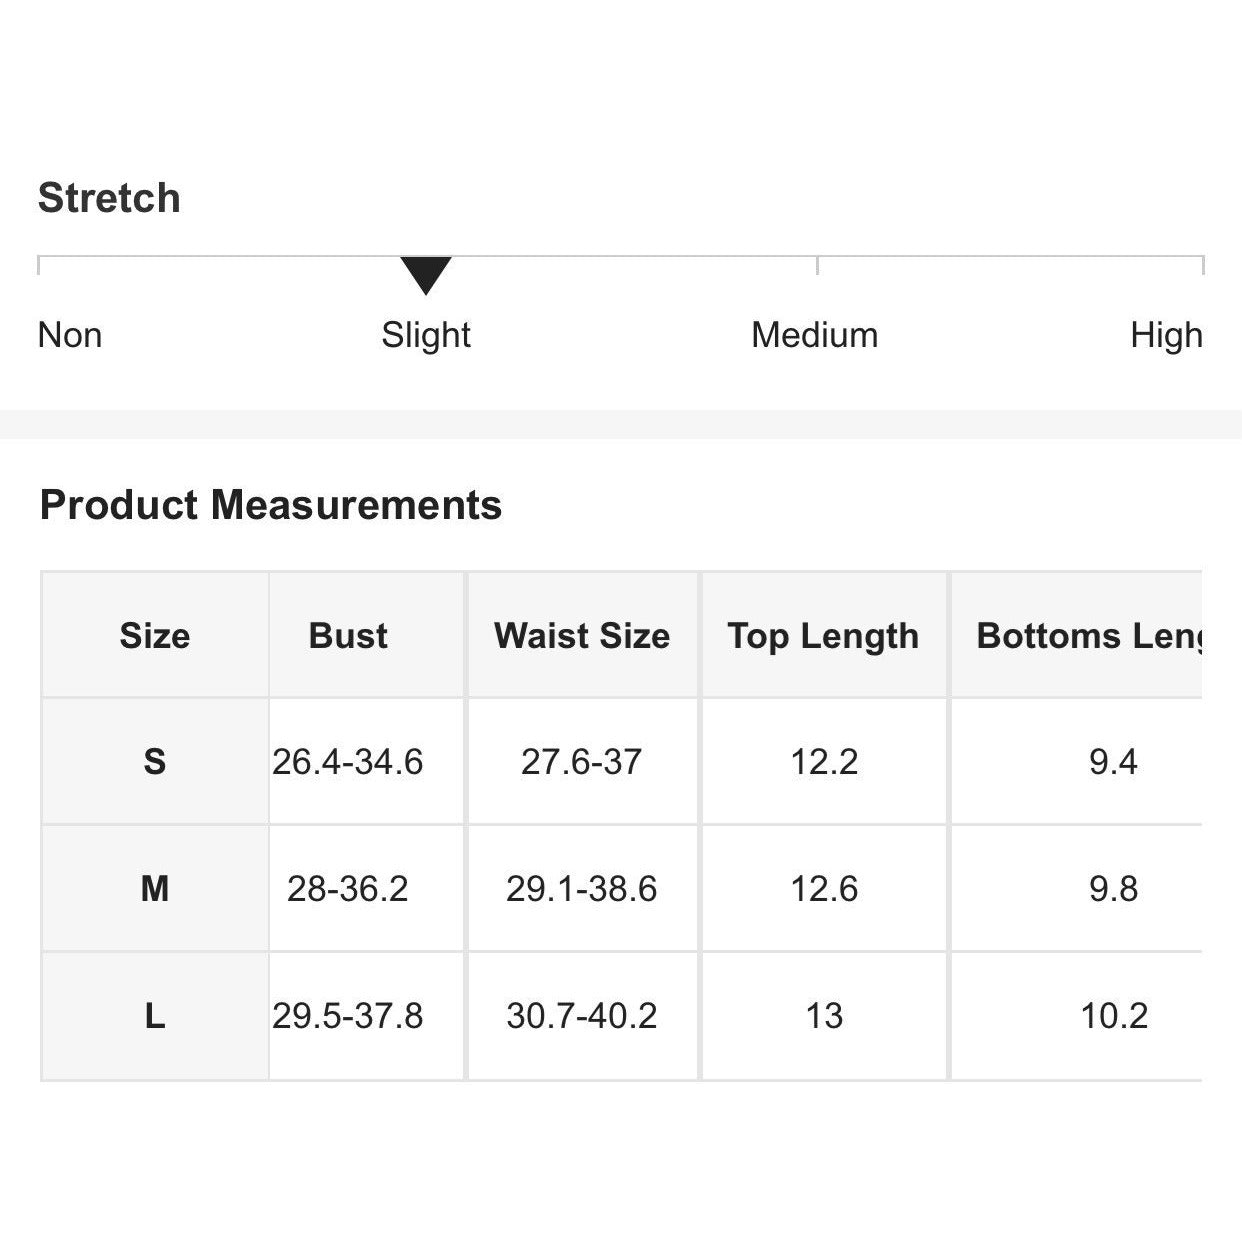
Task: Select the Slight stretch label
Action: 426,335
